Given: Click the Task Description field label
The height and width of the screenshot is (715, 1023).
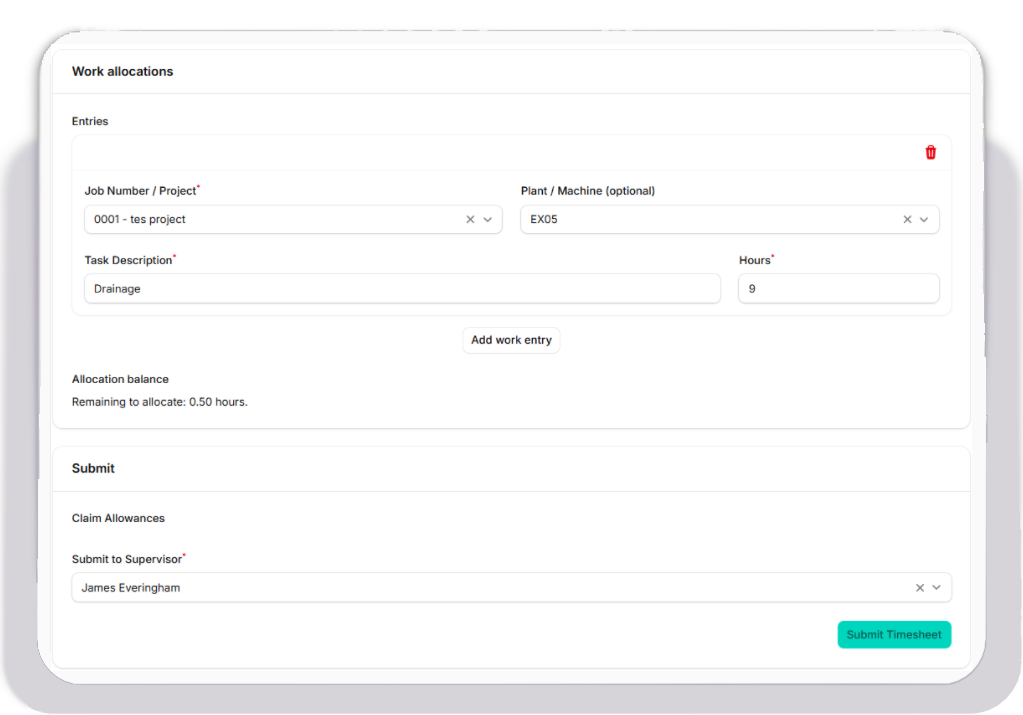Looking at the screenshot, I should pyautogui.click(x=128, y=260).
